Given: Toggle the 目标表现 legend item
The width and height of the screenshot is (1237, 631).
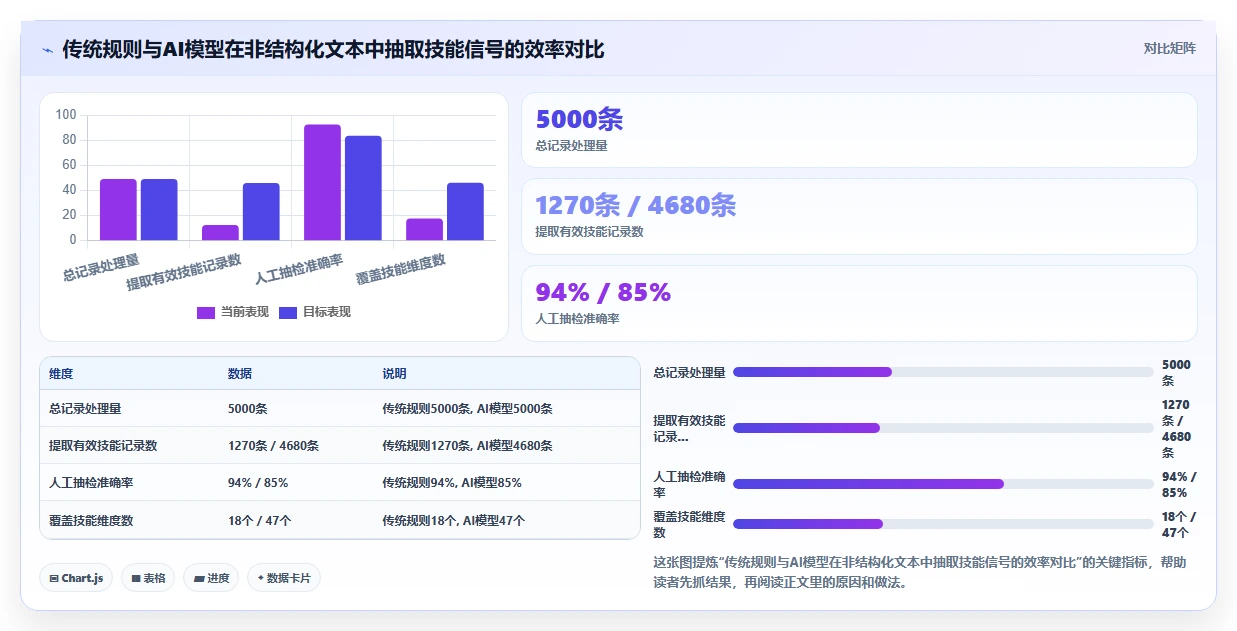Looking at the screenshot, I should click(314, 312).
